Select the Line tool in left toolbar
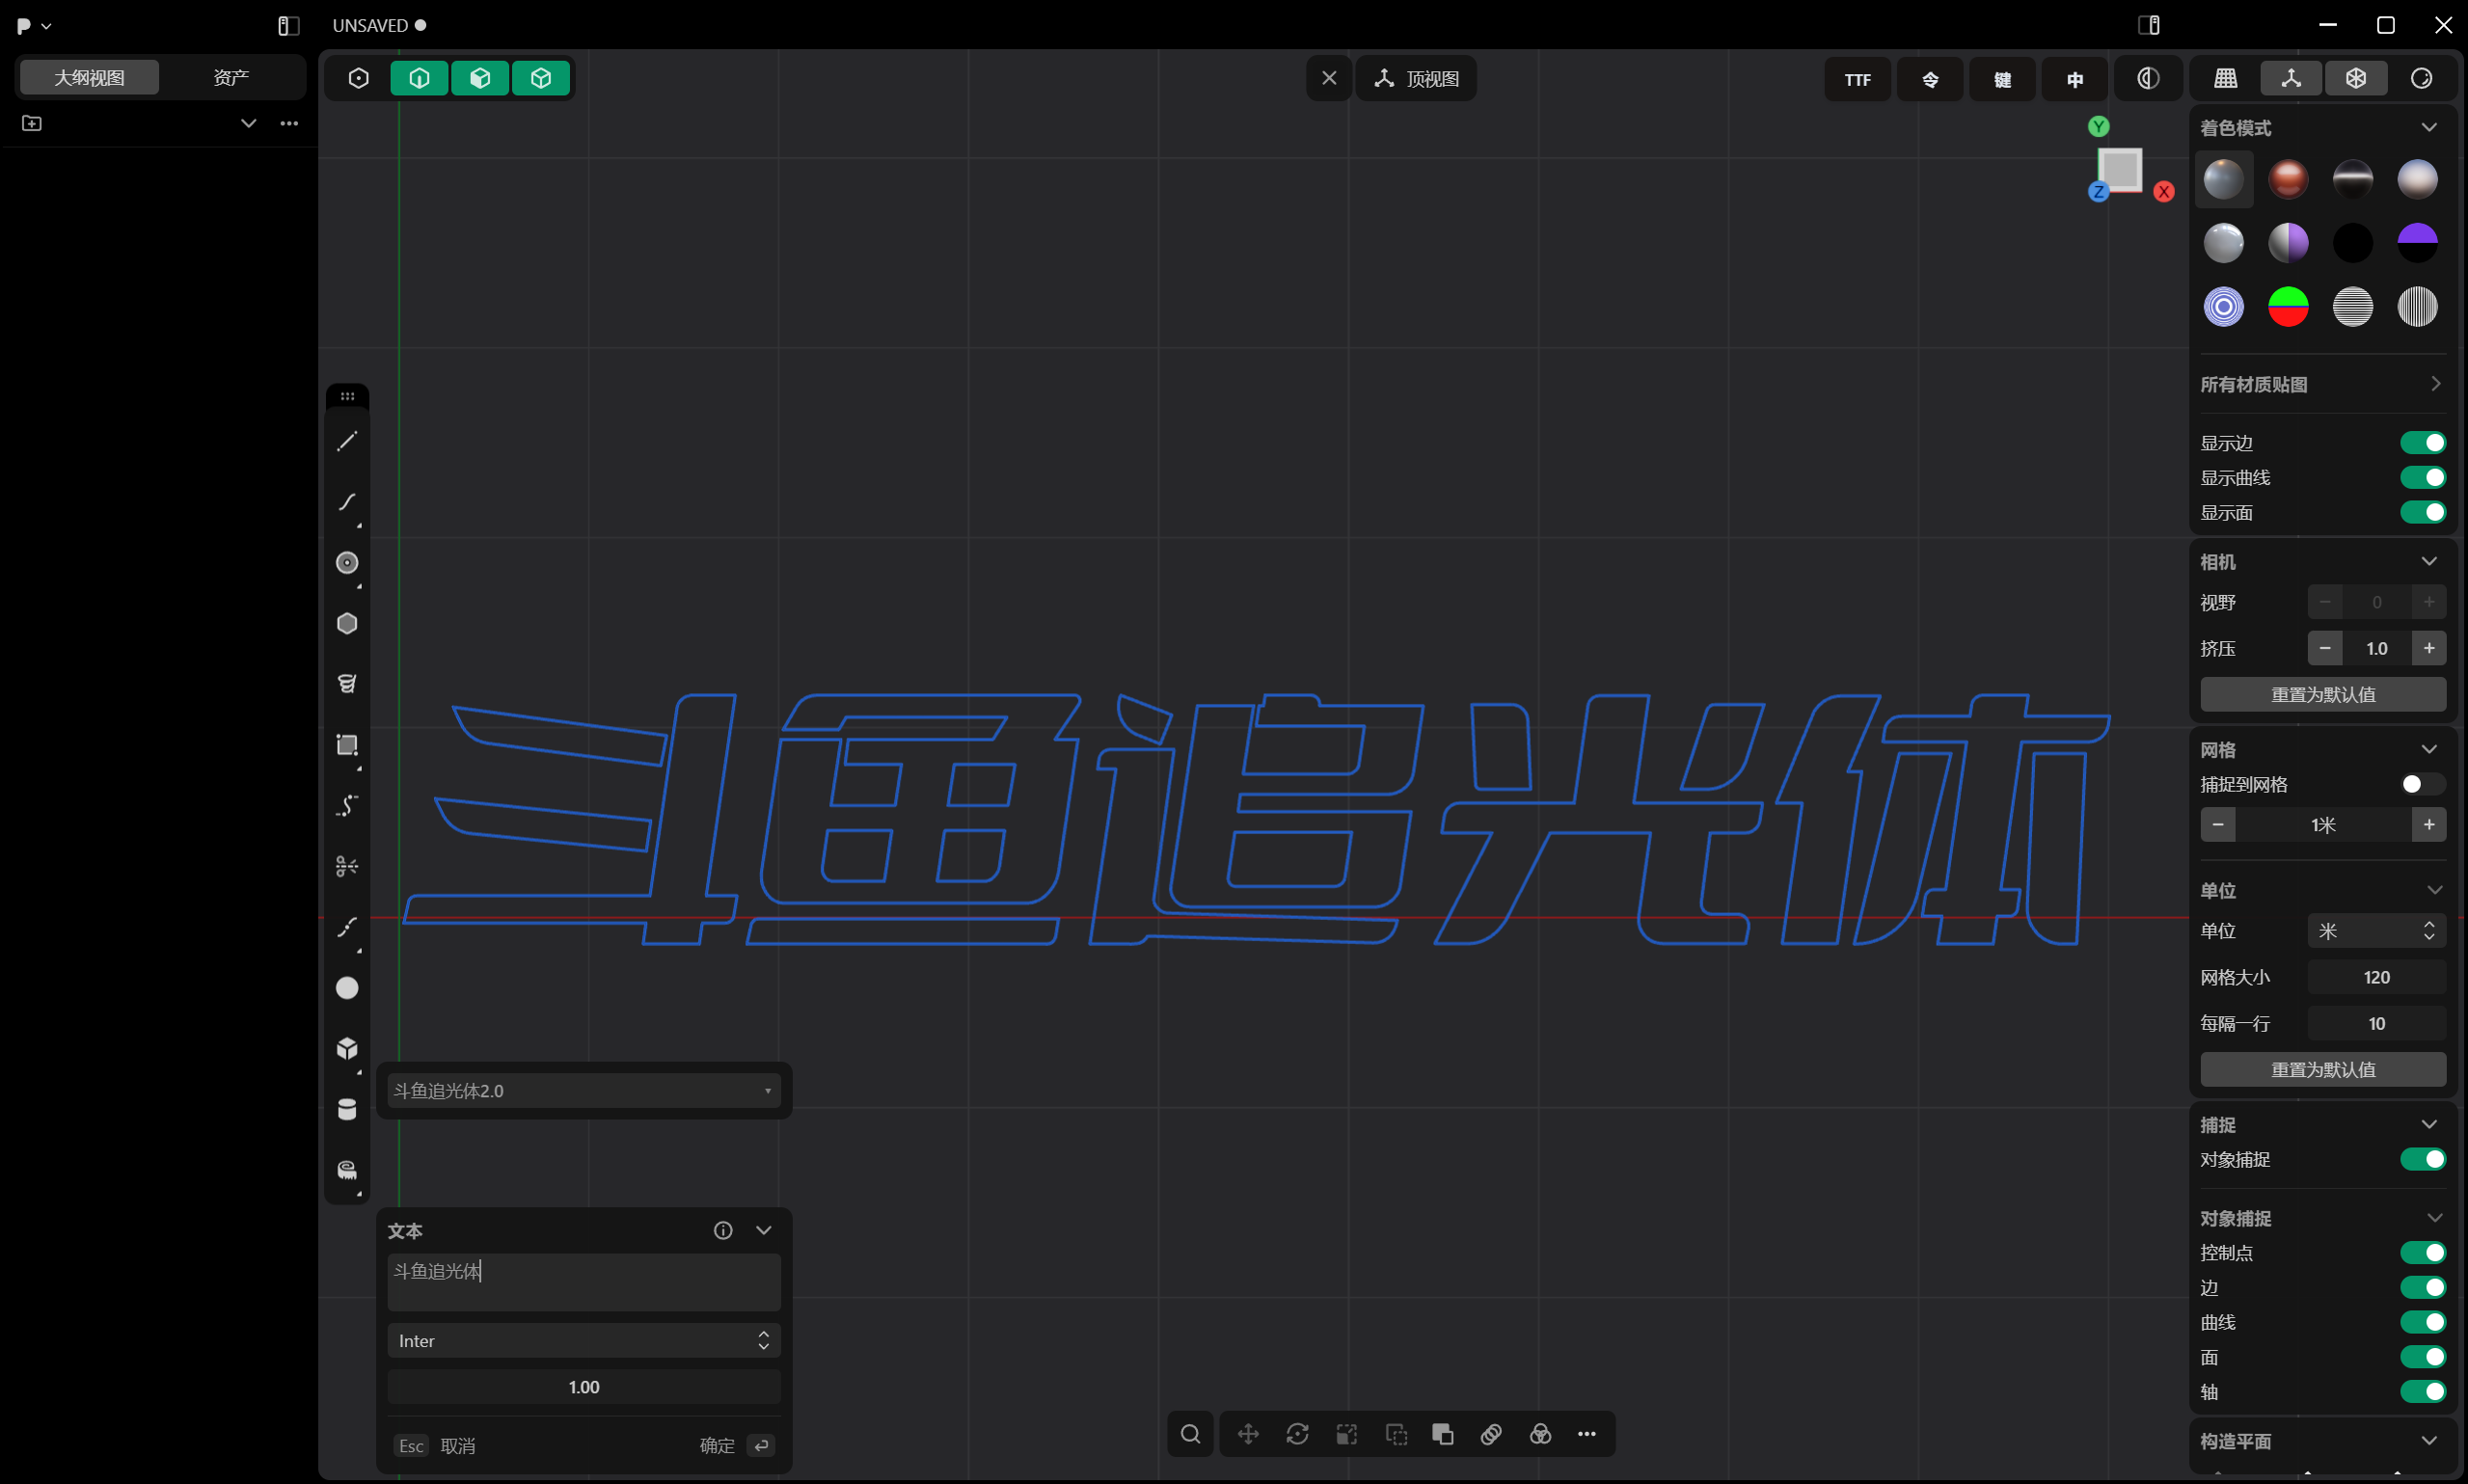Screen dimensions: 2468x1484 (x=347, y=441)
